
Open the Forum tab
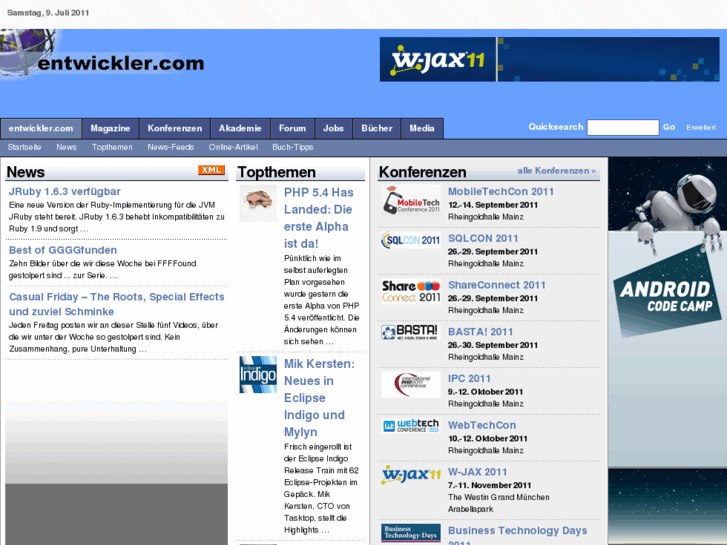pos(293,128)
